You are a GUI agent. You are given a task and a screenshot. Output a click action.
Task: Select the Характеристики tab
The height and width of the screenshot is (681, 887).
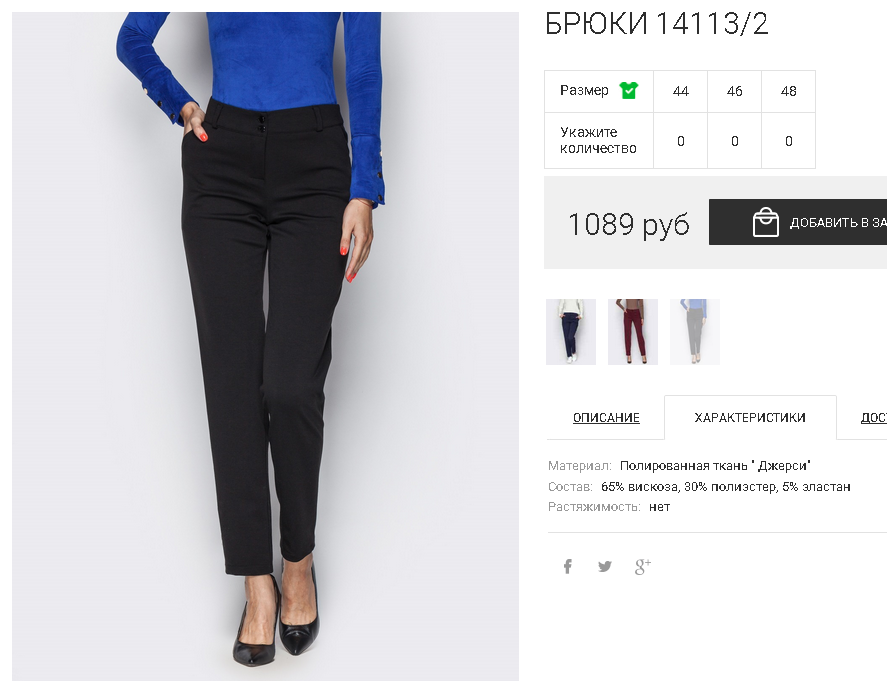750,417
